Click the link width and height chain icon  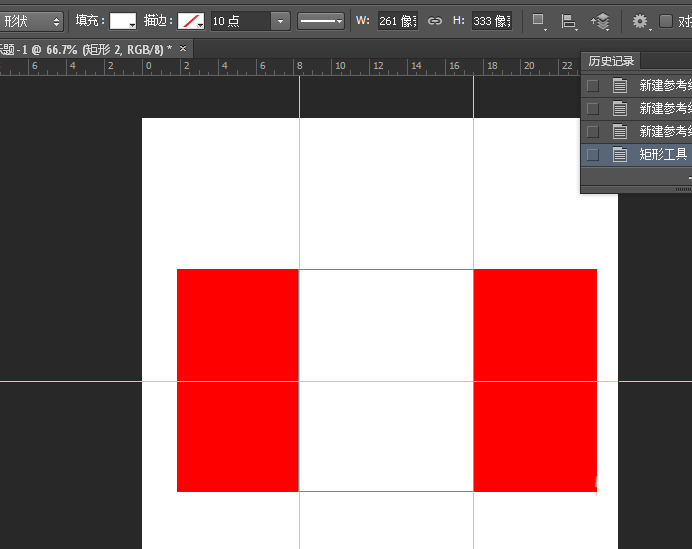pyautogui.click(x=434, y=21)
